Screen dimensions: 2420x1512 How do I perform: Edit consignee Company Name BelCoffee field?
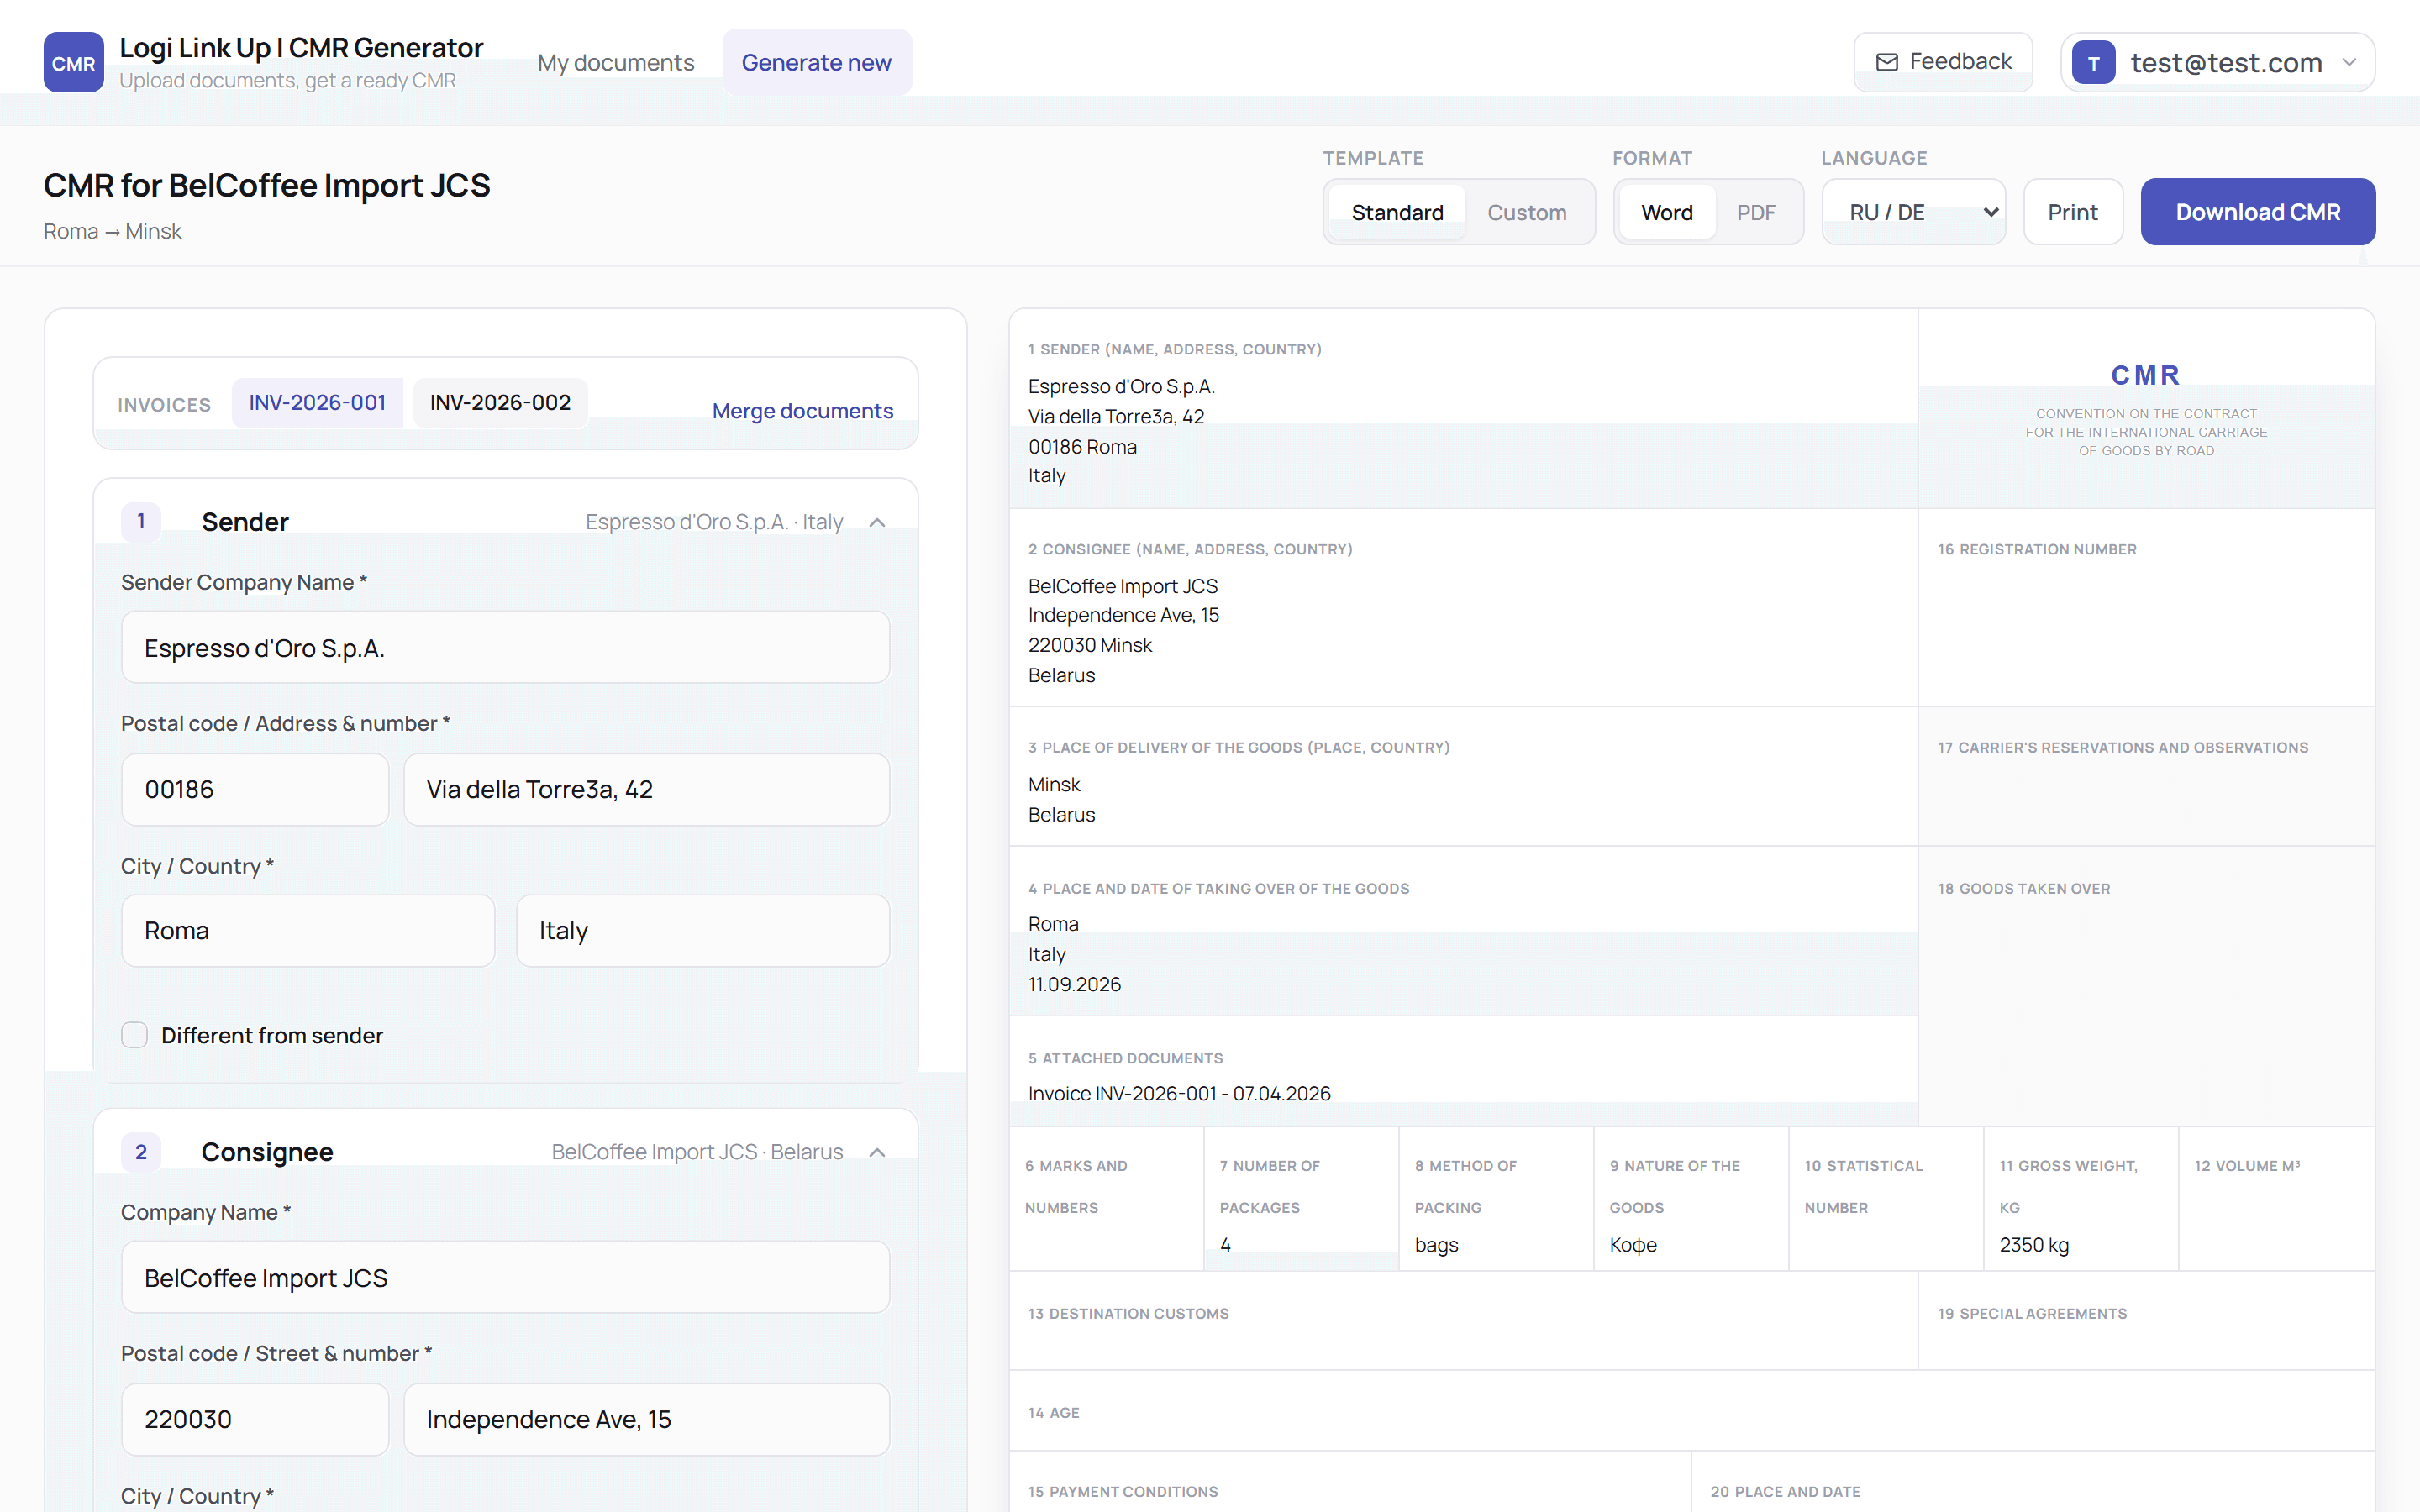pyautogui.click(x=505, y=1278)
